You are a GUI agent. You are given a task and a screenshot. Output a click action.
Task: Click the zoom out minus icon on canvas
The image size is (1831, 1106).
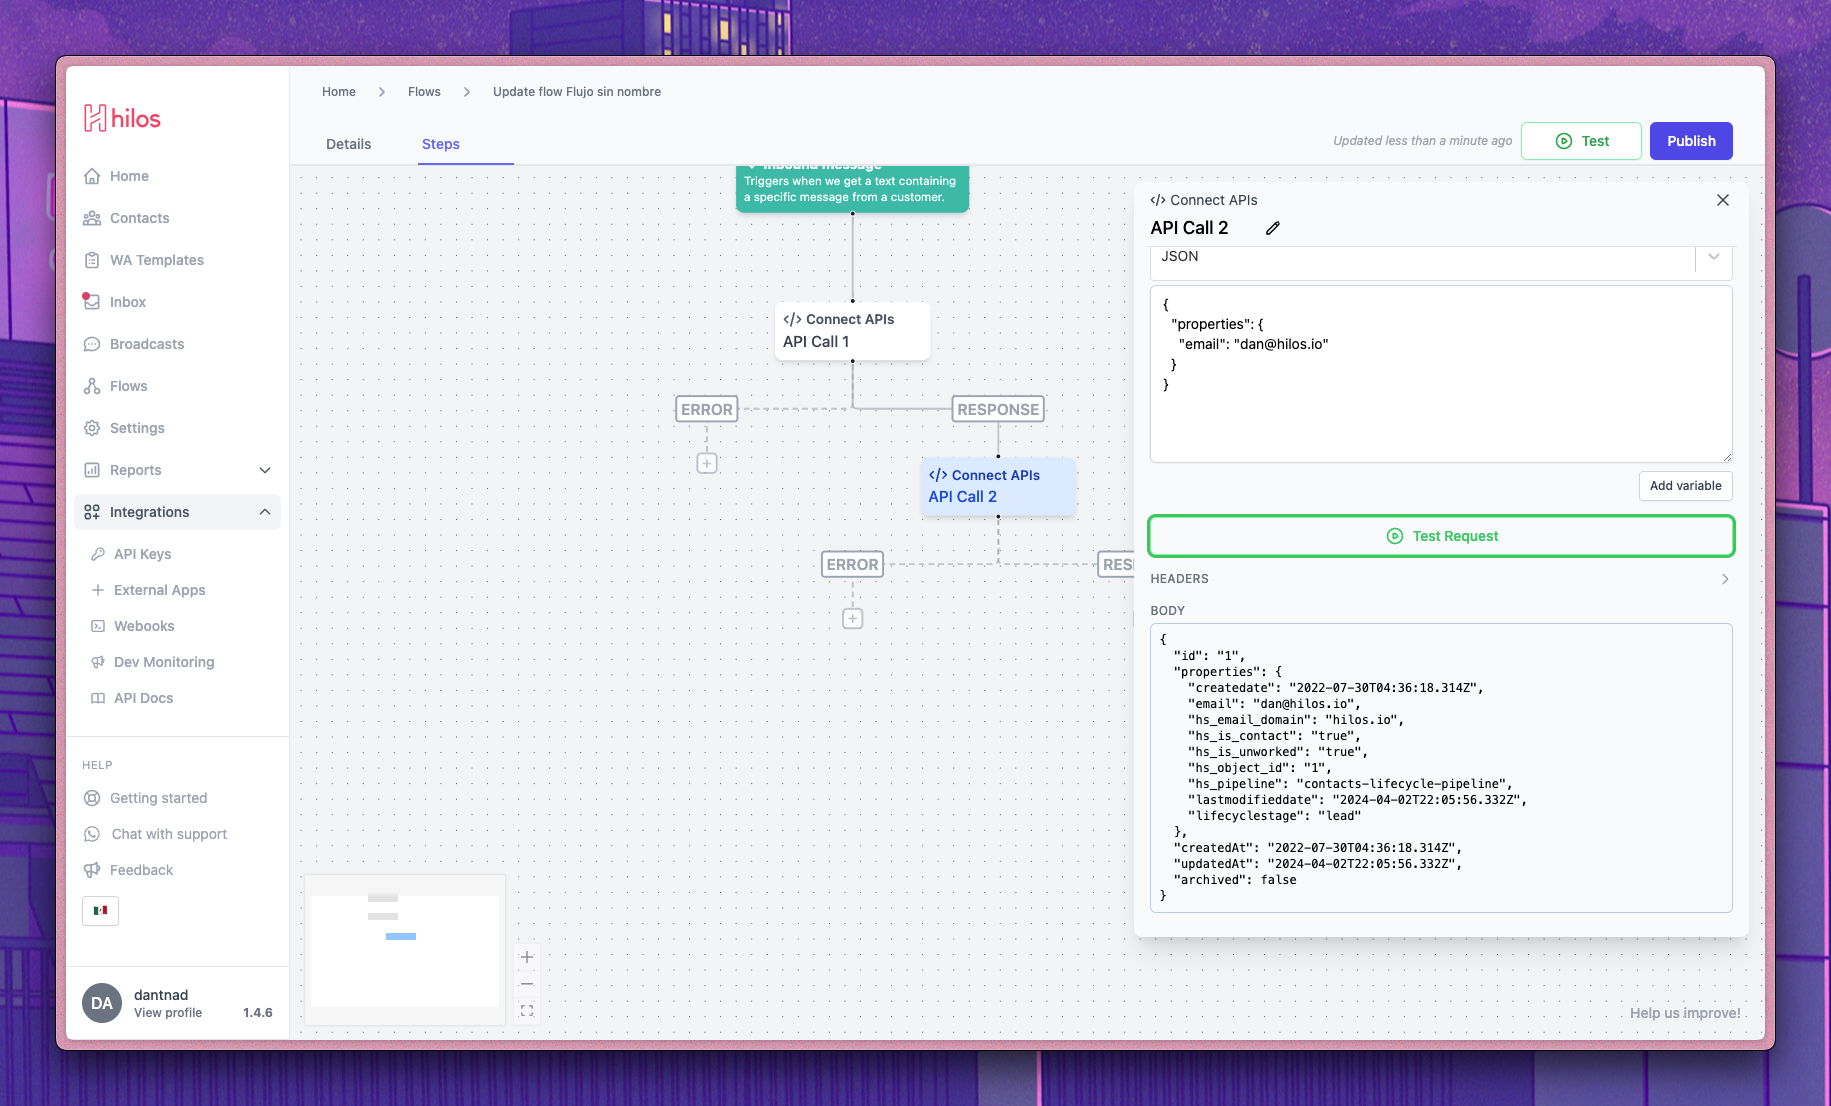point(527,984)
